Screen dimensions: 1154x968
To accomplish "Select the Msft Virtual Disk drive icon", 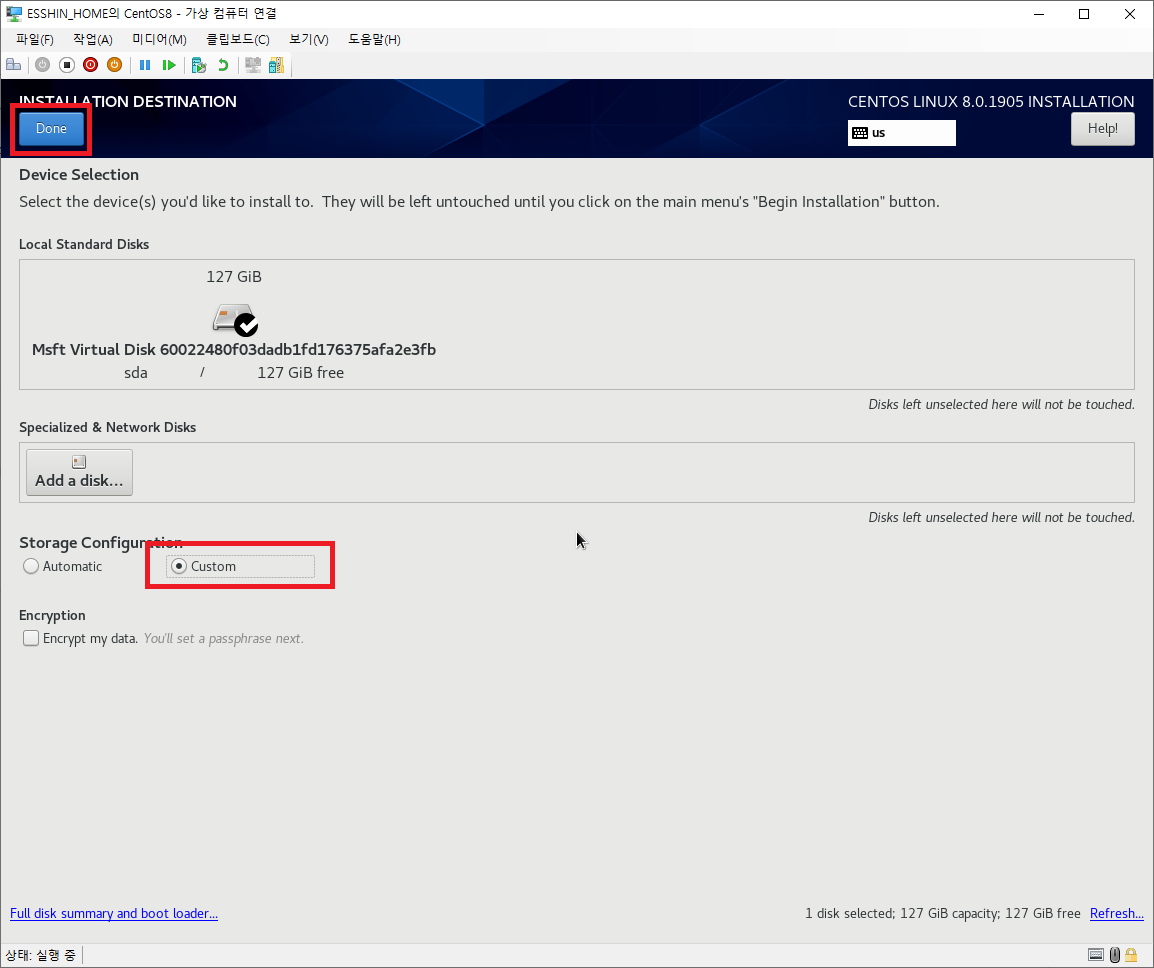I will [x=235, y=319].
